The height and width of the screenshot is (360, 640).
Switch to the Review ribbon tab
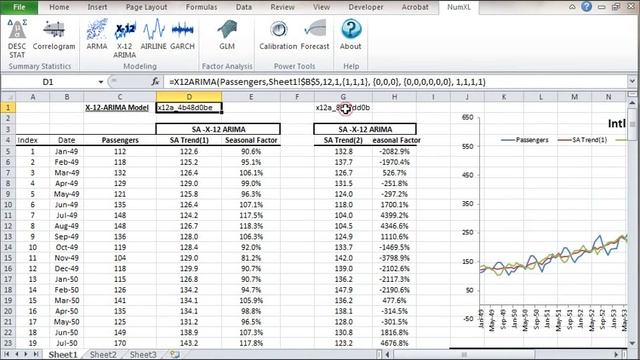click(282, 7)
